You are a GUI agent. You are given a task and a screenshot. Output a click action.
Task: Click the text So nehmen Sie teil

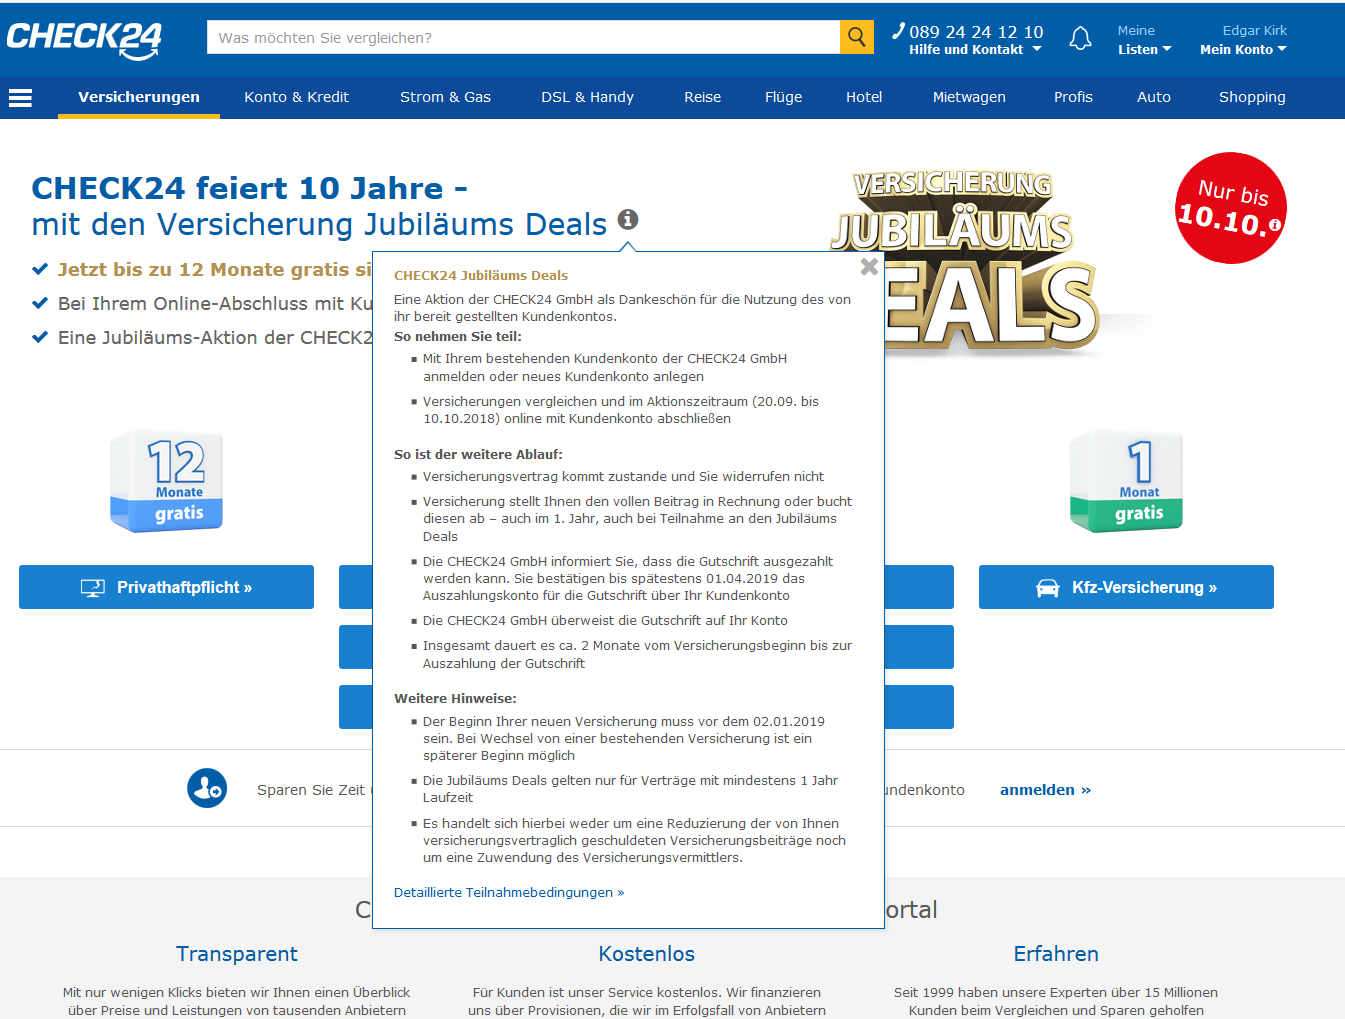click(458, 336)
